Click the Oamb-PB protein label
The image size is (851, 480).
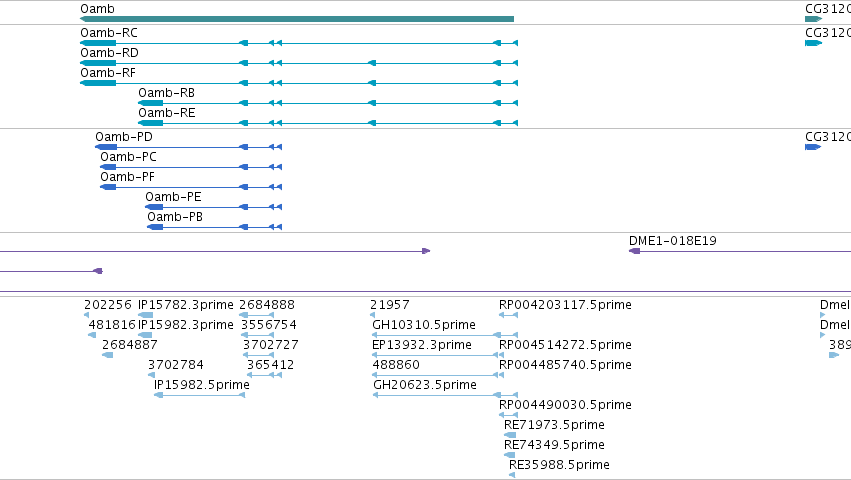click(175, 217)
